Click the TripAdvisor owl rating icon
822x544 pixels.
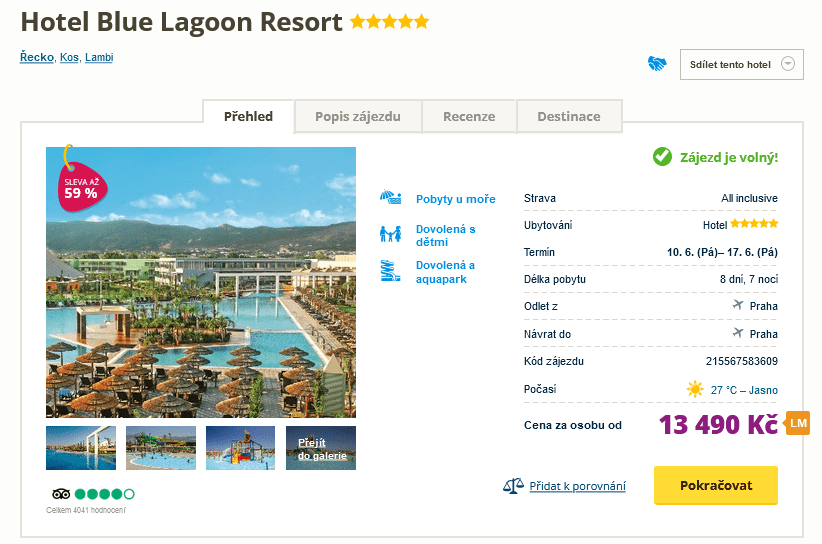coord(60,494)
